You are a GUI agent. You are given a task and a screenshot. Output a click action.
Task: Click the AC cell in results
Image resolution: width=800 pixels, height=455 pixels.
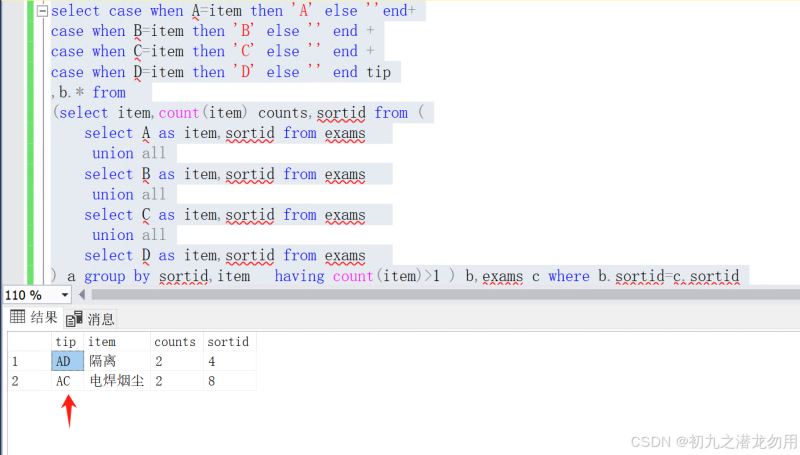pos(66,381)
